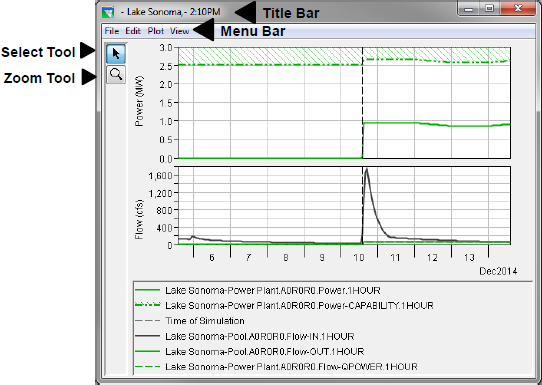542x385 pixels.
Task: Close the Lake Sonoma plot window
Action: pyautogui.click(x=518, y=8)
